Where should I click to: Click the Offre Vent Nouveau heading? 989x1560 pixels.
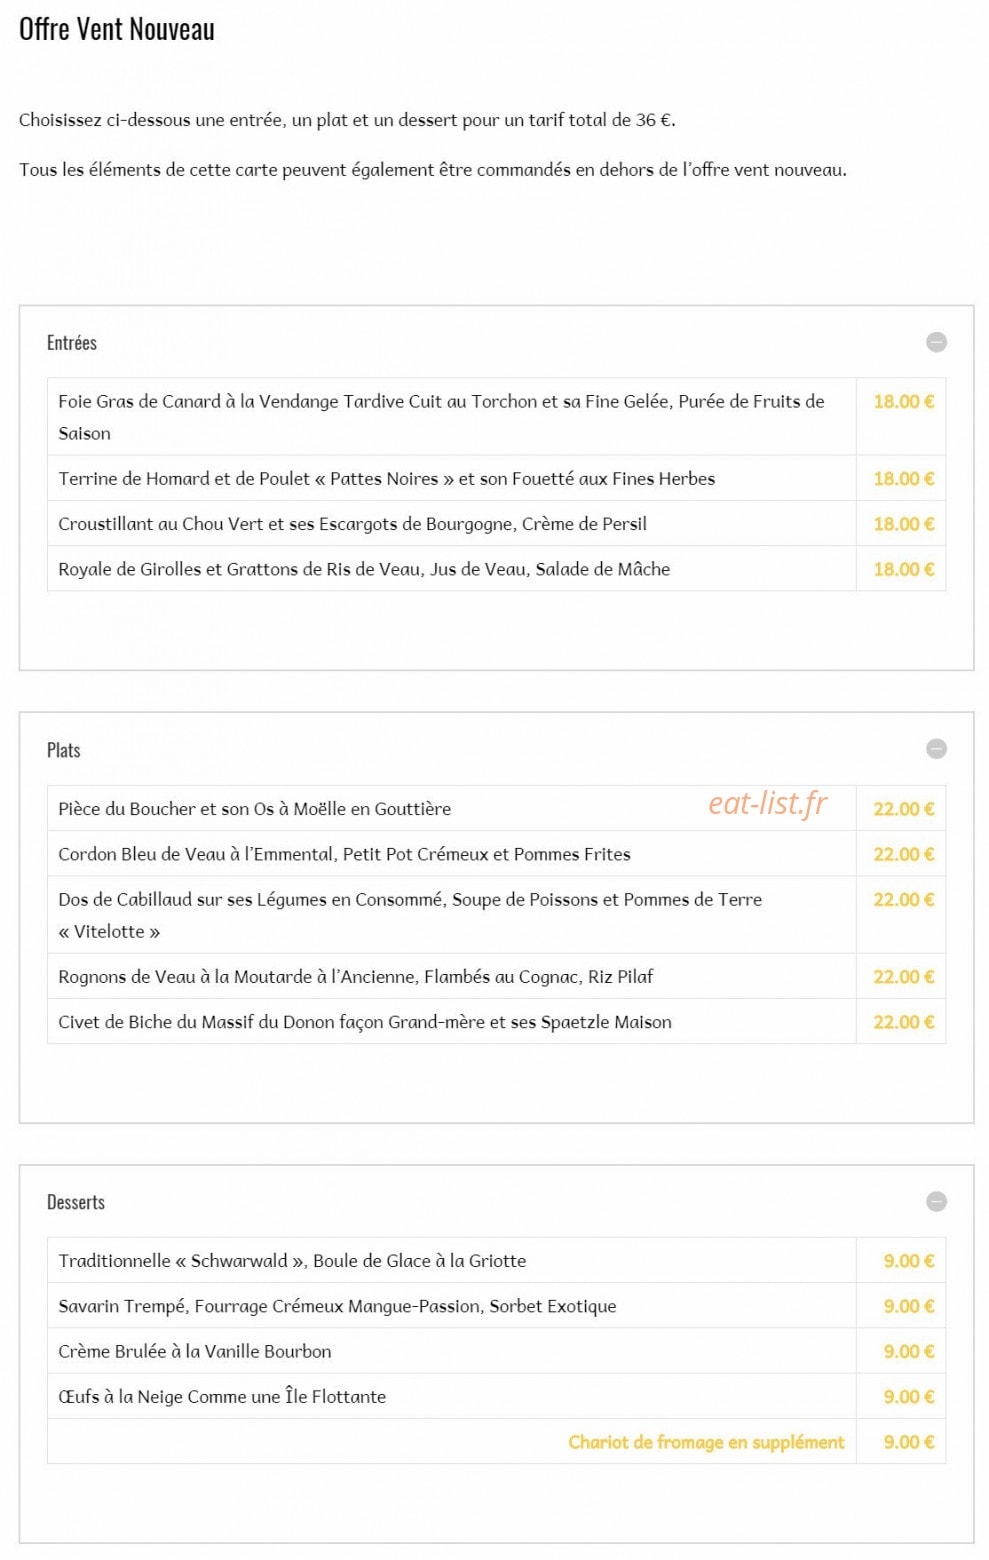pos(117,29)
